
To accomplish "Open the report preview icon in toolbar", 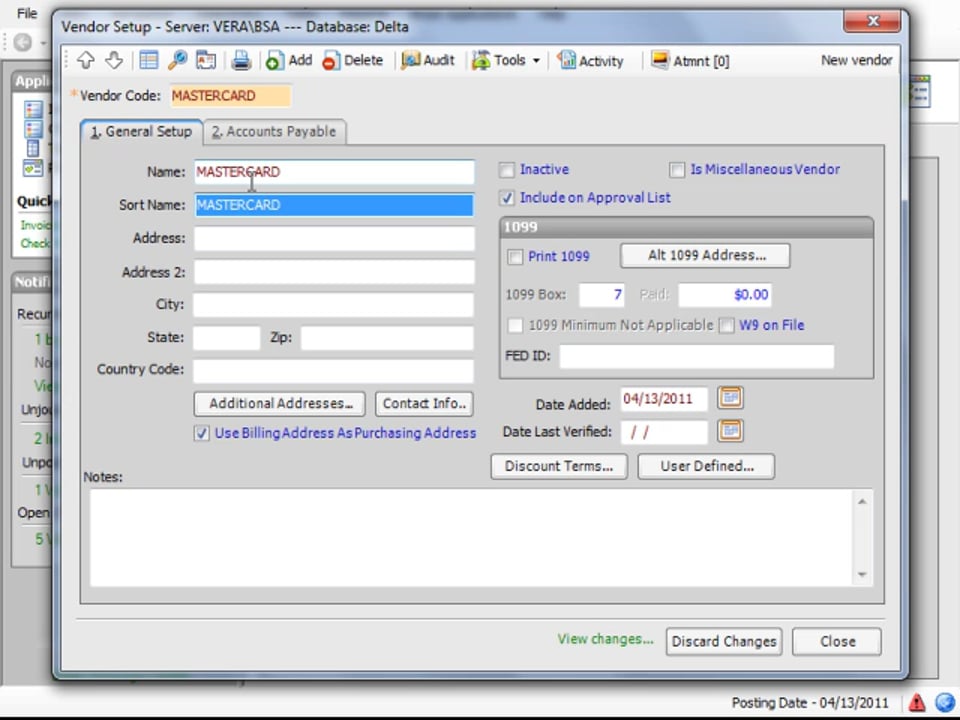I will tap(206, 60).
